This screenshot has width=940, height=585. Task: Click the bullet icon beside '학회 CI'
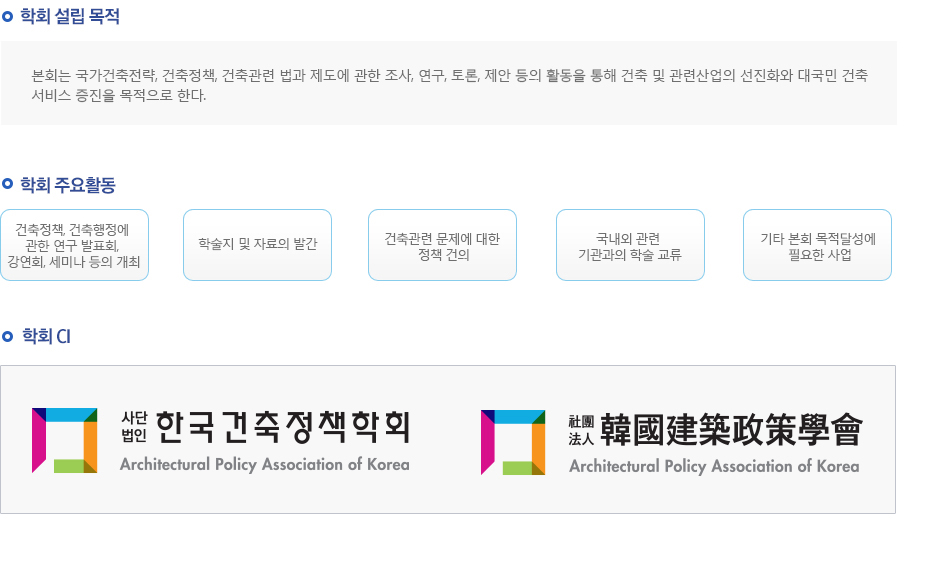coord(7,336)
